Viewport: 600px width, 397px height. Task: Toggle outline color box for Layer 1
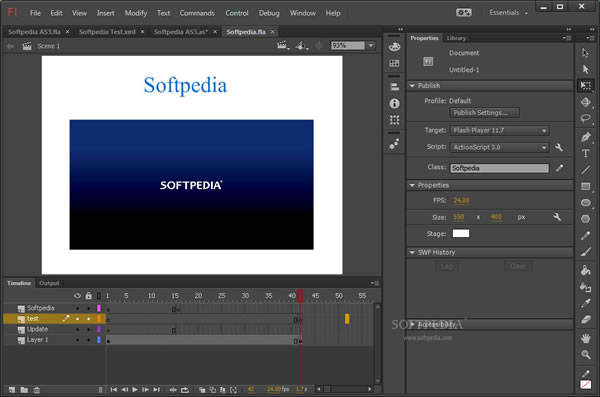pos(99,340)
